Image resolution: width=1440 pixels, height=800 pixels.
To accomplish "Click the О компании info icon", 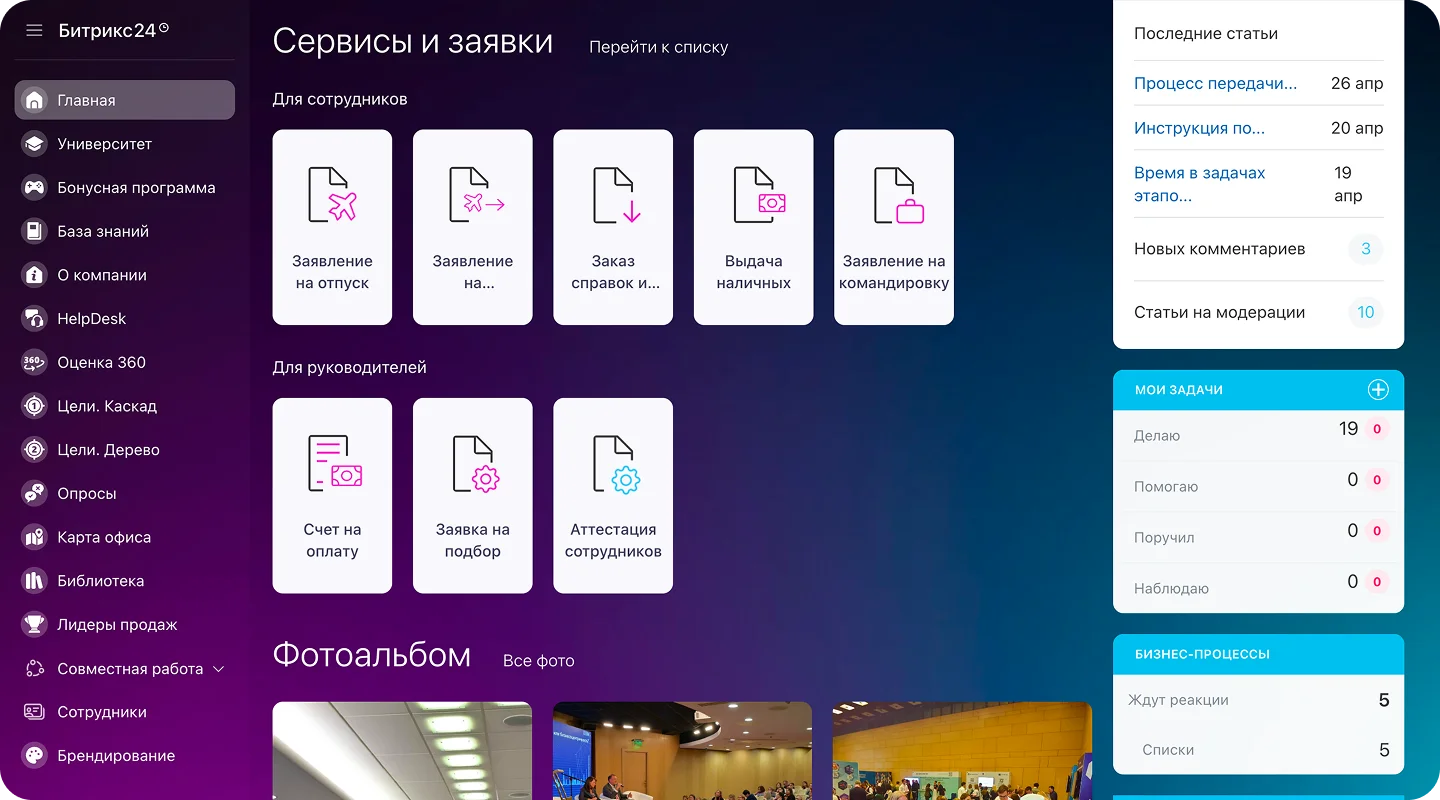I will coord(35,275).
